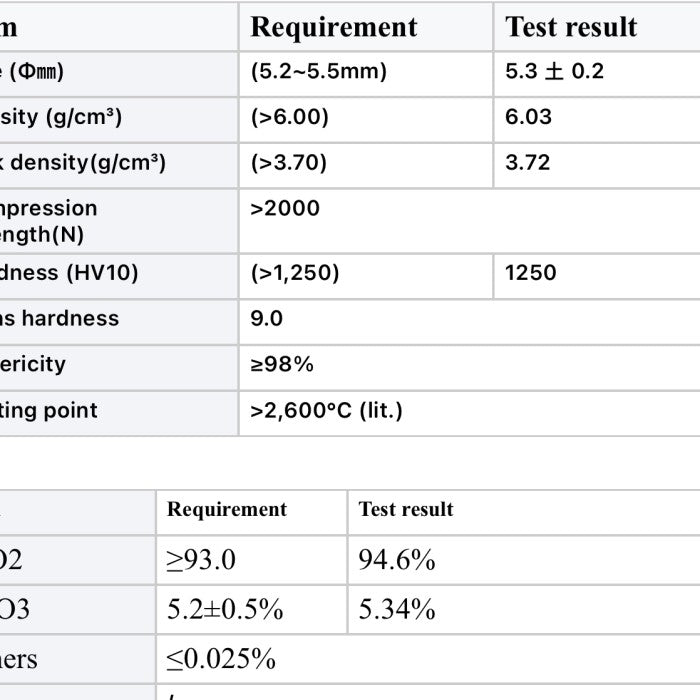
Task: Click the ≥93.0 requirement cell
Action: click(201, 560)
